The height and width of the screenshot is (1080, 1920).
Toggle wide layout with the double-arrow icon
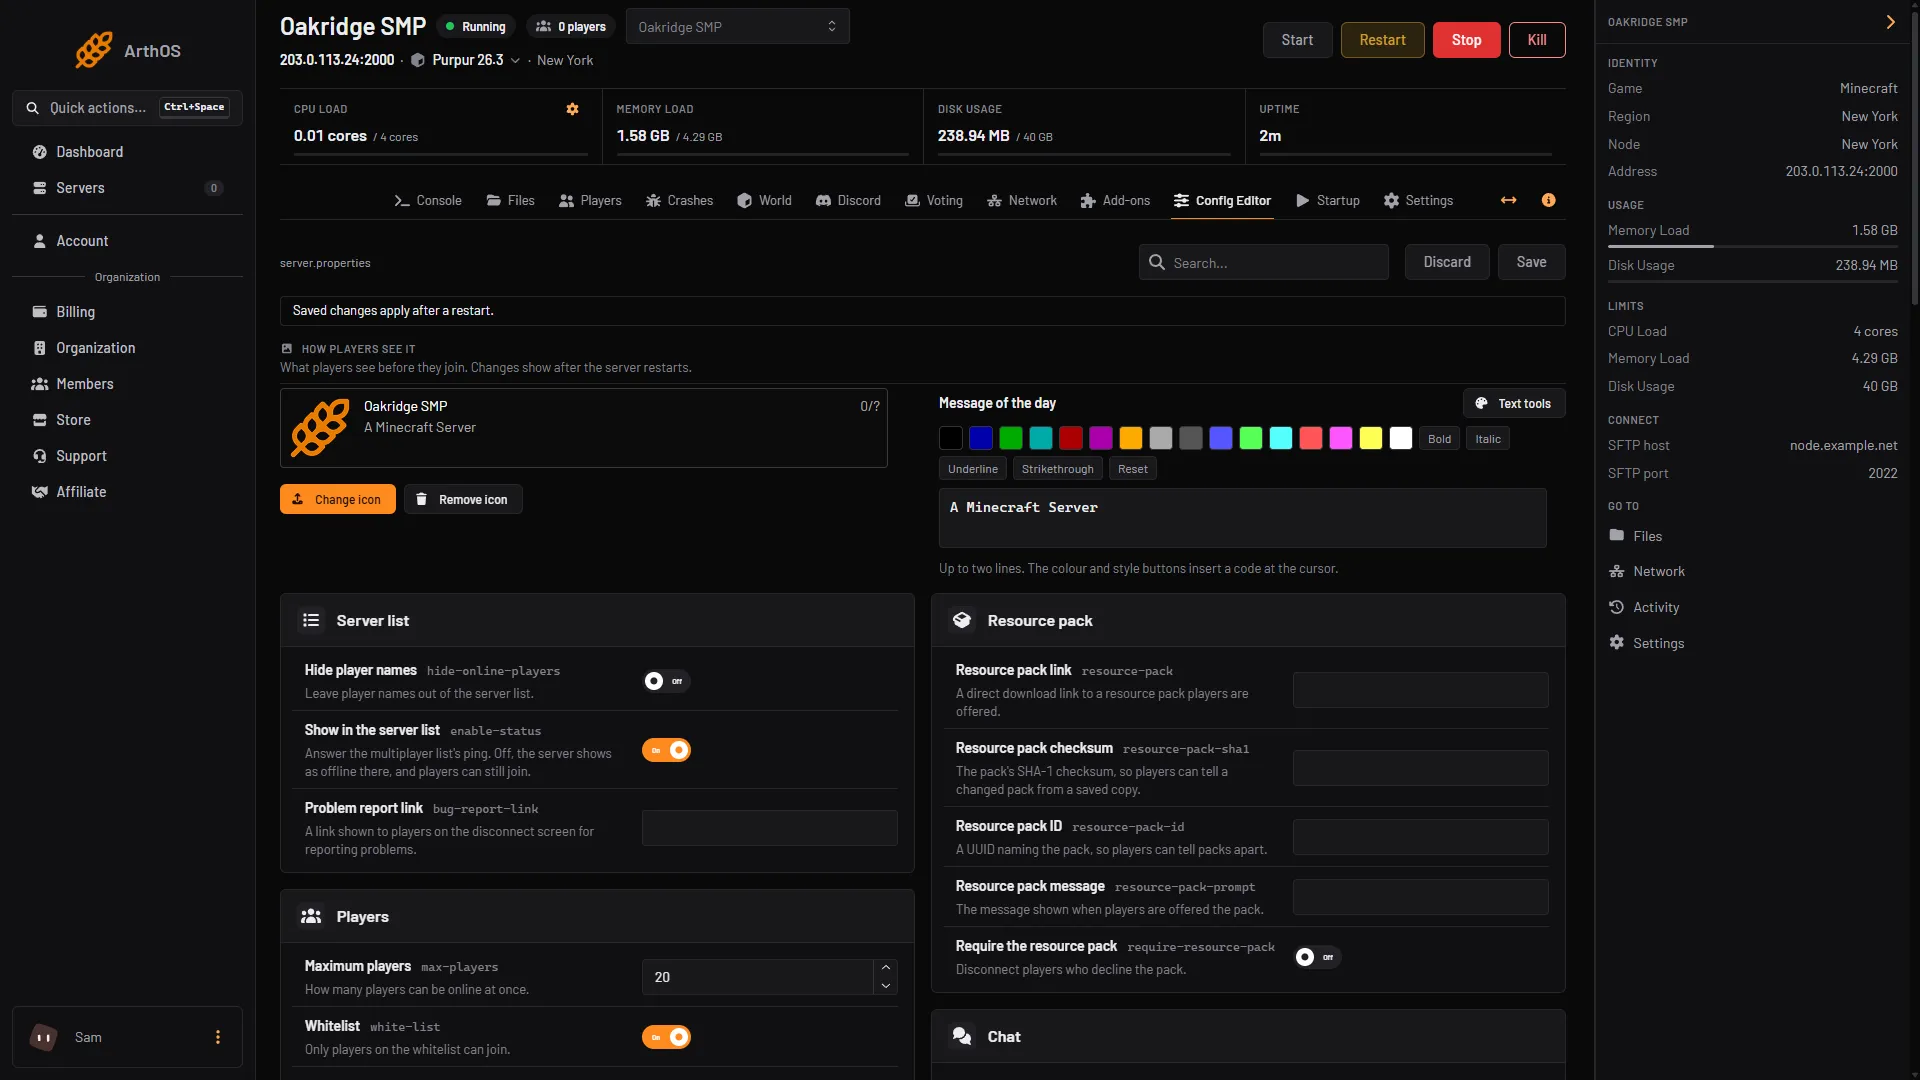click(x=1508, y=200)
